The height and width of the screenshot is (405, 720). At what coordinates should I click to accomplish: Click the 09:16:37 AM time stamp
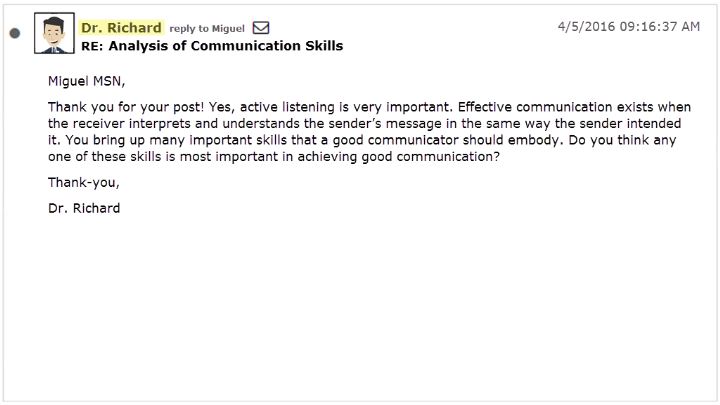click(x=660, y=27)
